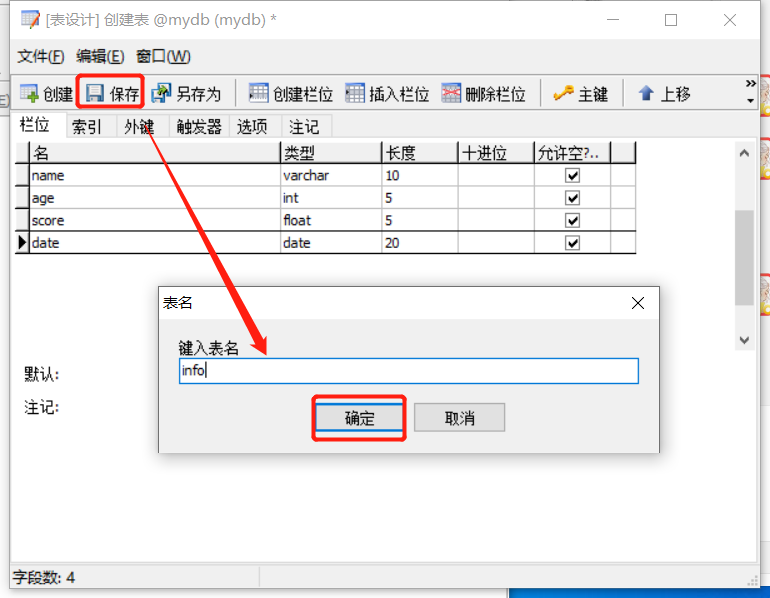Toggle allow-null checkbox for age row

[572, 198]
